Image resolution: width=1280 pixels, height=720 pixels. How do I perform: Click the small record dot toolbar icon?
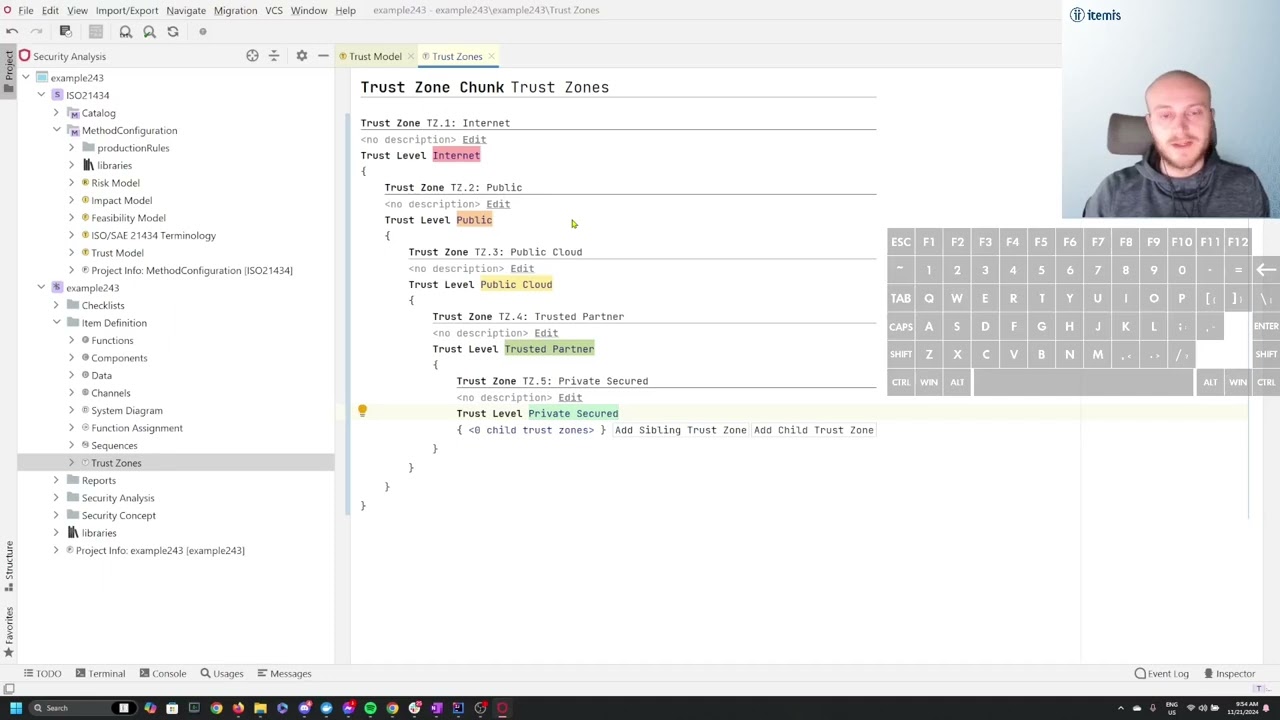[202, 32]
